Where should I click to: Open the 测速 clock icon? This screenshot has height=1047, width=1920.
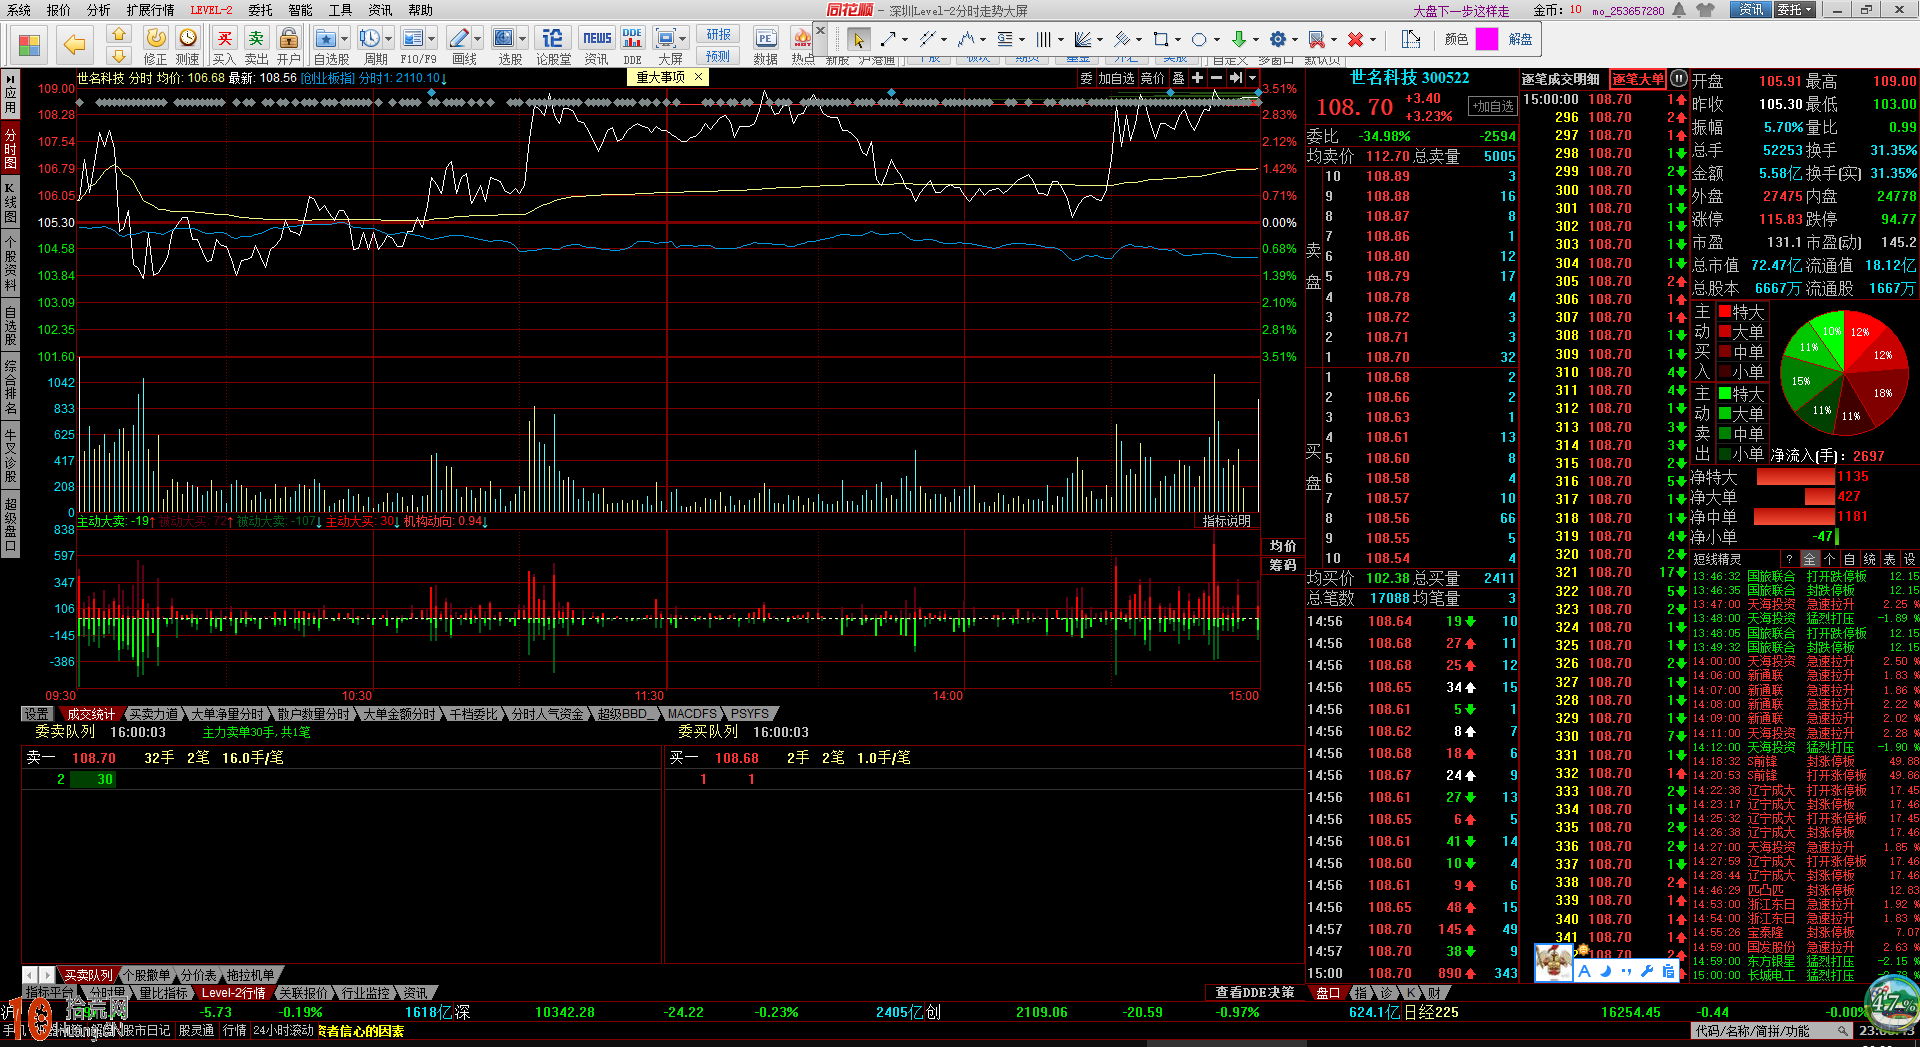point(188,39)
